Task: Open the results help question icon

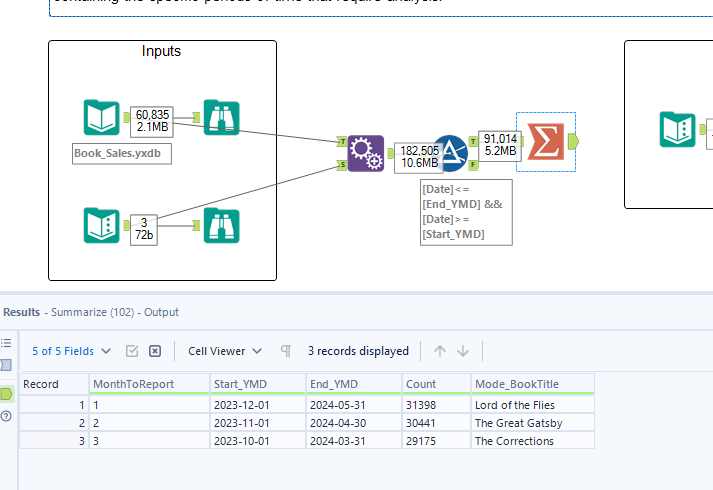Action: click(6, 416)
